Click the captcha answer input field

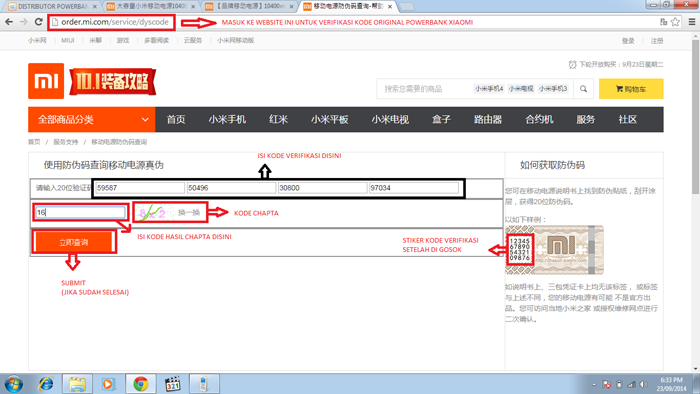80,212
